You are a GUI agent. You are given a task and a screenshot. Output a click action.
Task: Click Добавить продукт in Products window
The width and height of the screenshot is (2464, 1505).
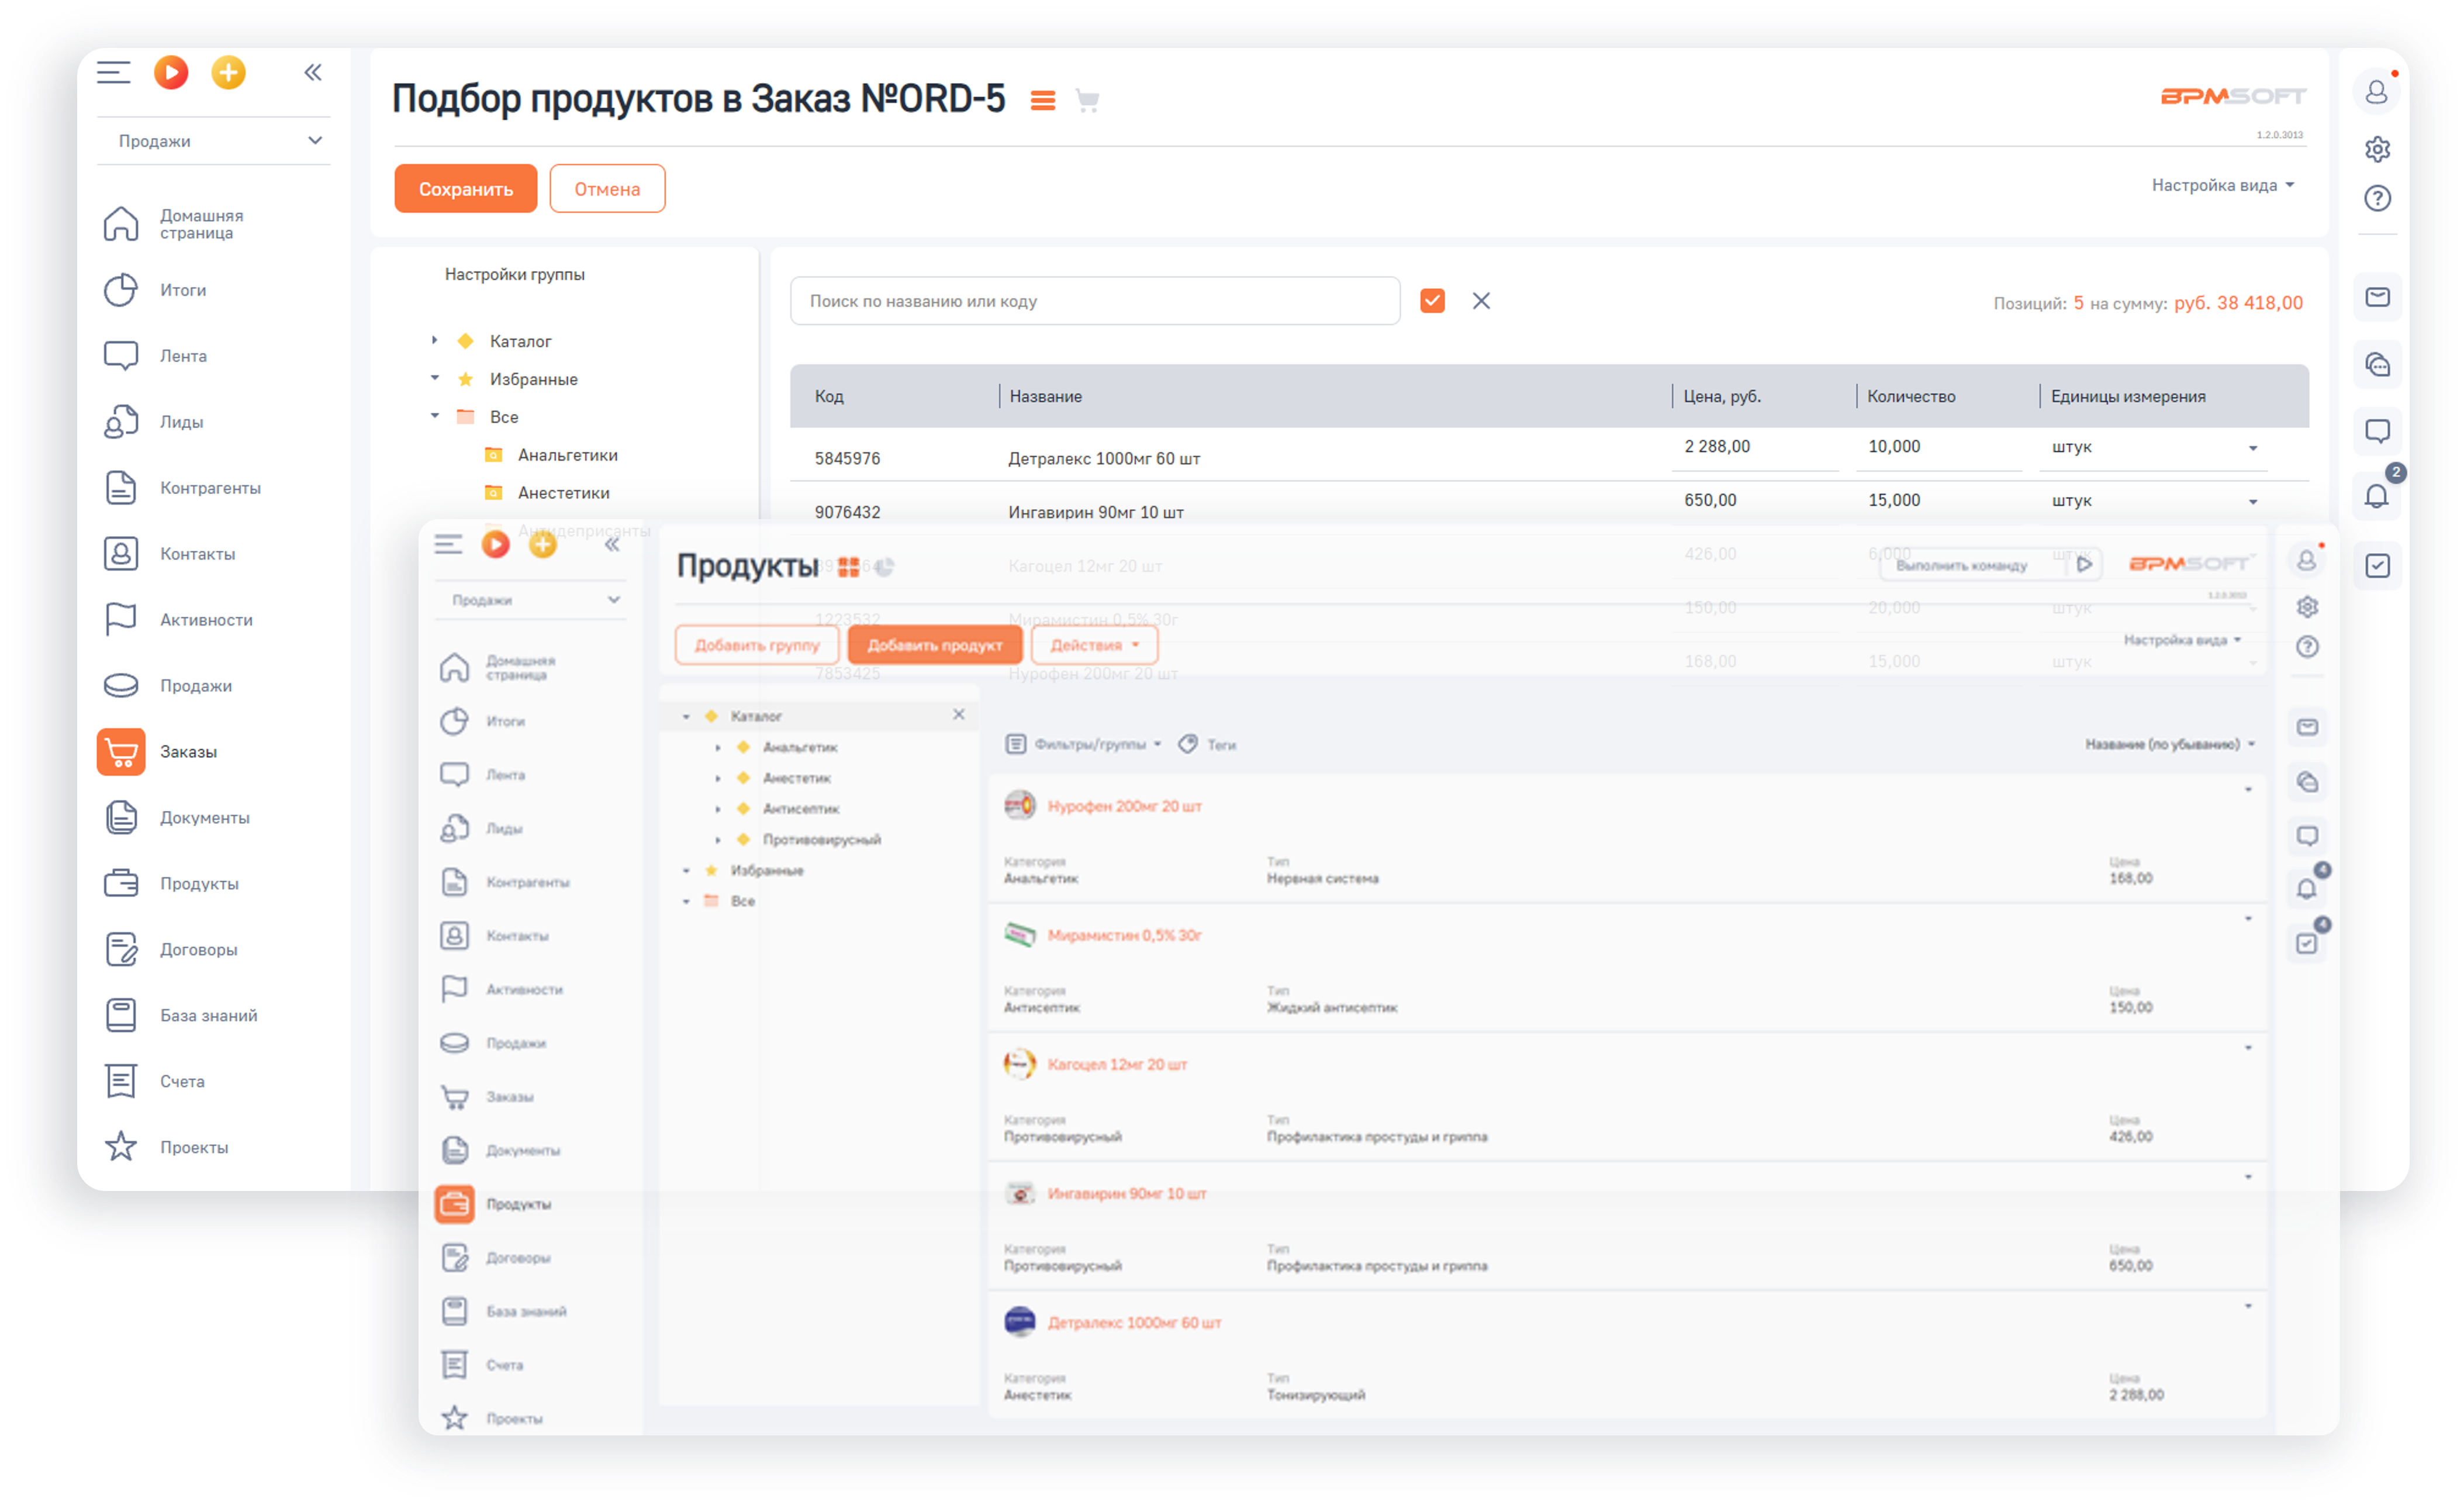tap(934, 645)
